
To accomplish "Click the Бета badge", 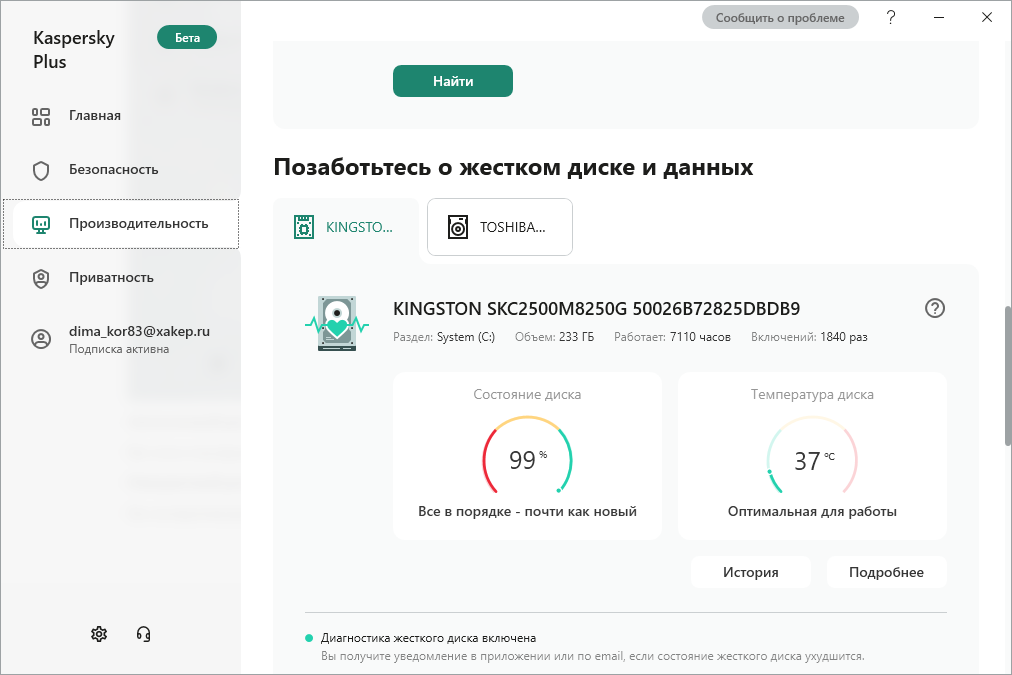I will tap(187, 38).
